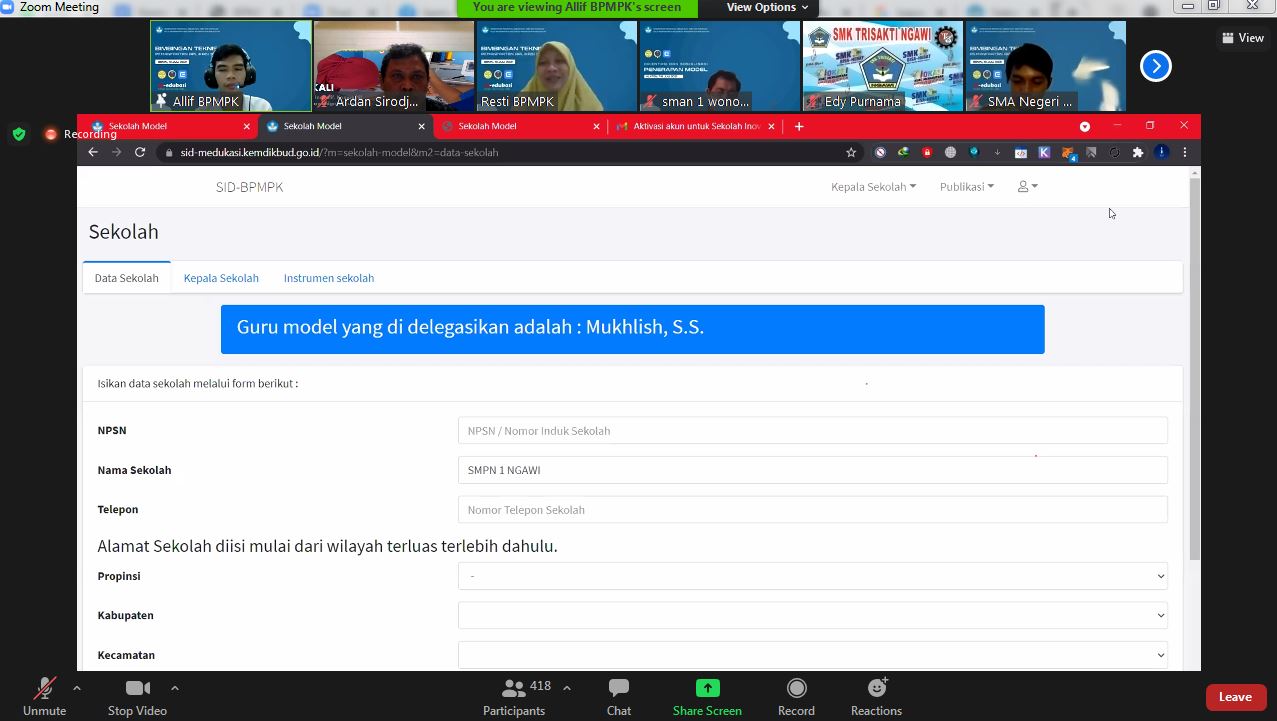Leave the meeting
This screenshot has width=1277, height=721.
click(x=1235, y=697)
